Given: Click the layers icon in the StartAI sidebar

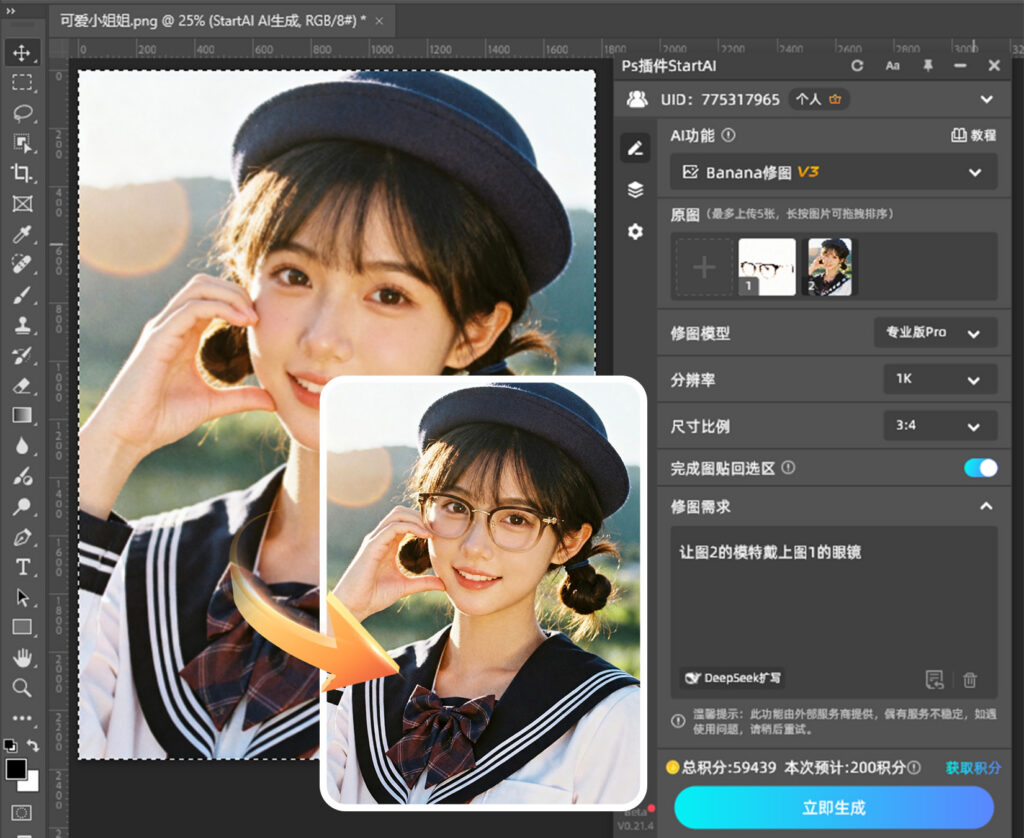Looking at the screenshot, I should 635,190.
